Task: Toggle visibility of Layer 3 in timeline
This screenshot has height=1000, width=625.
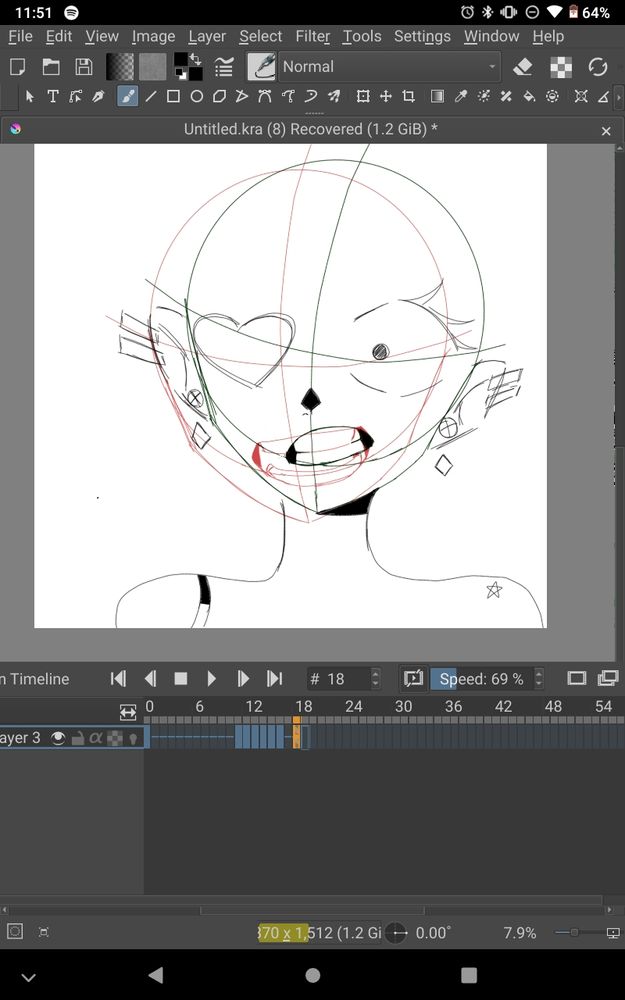Action: click(59, 738)
